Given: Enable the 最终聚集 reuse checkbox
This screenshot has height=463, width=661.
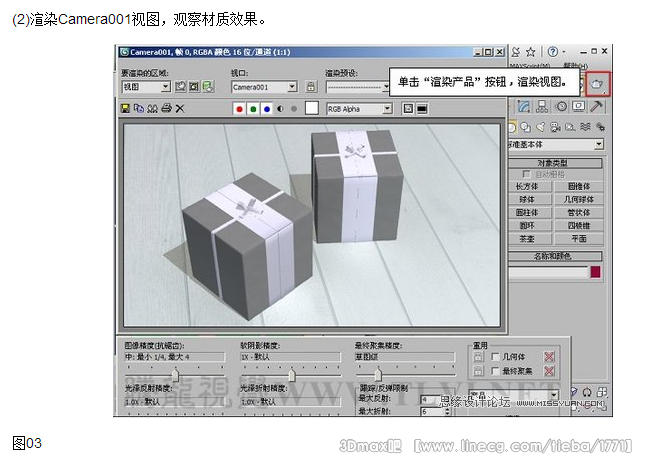Looking at the screenshot, I should point(496,371).
